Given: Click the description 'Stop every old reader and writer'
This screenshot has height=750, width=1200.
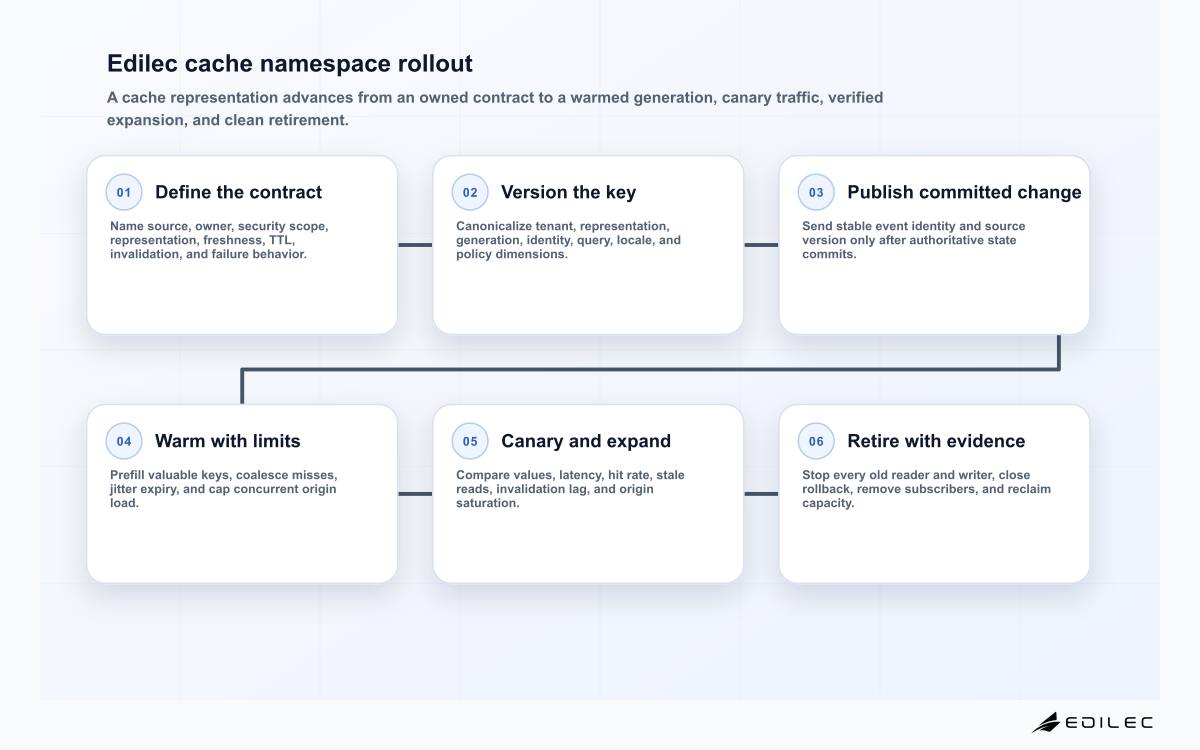Looking at the screenshot, I should pos(926,489).
